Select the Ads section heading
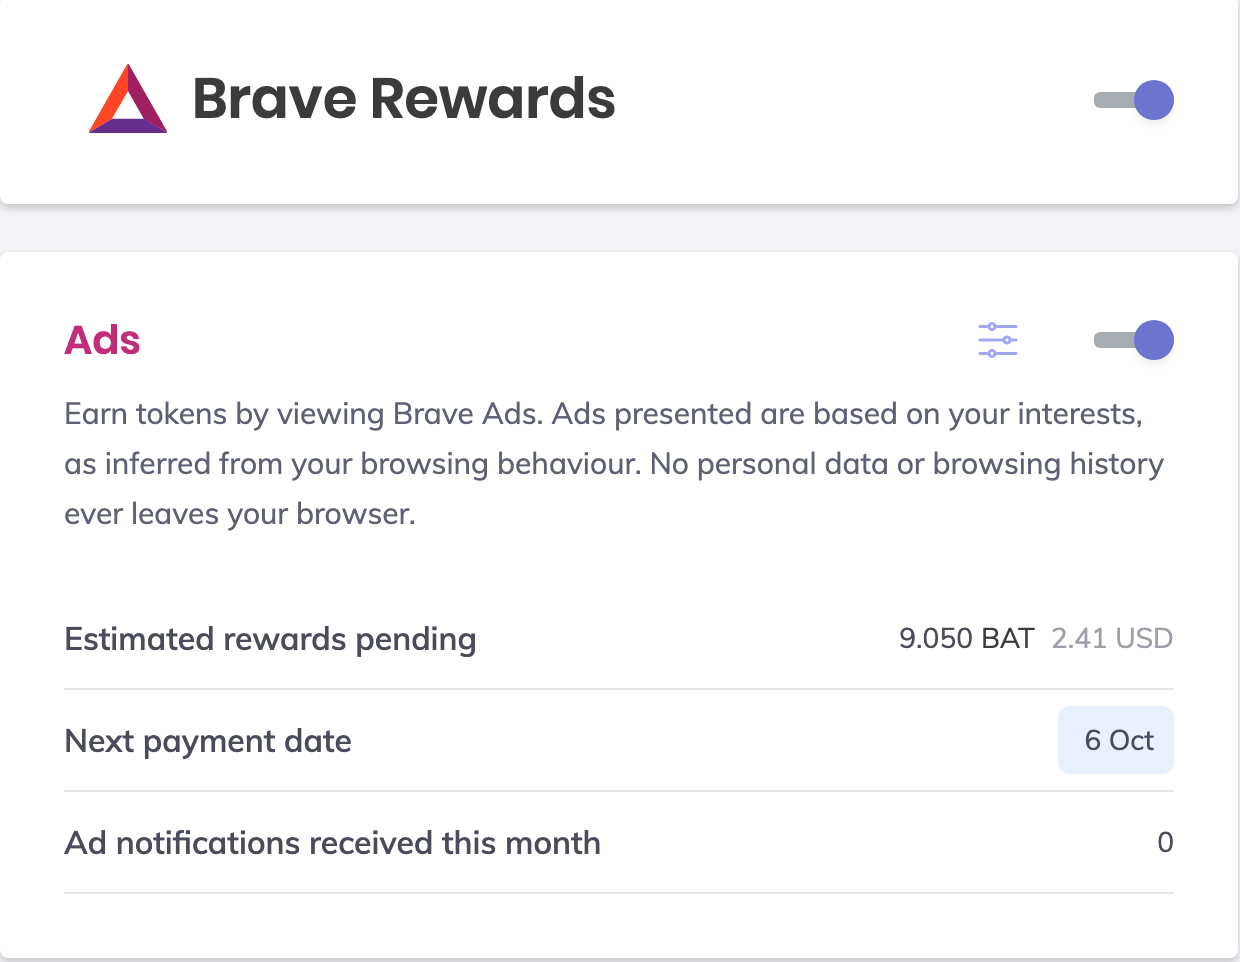Screen dimensions: 1240x962 point(102,340)
